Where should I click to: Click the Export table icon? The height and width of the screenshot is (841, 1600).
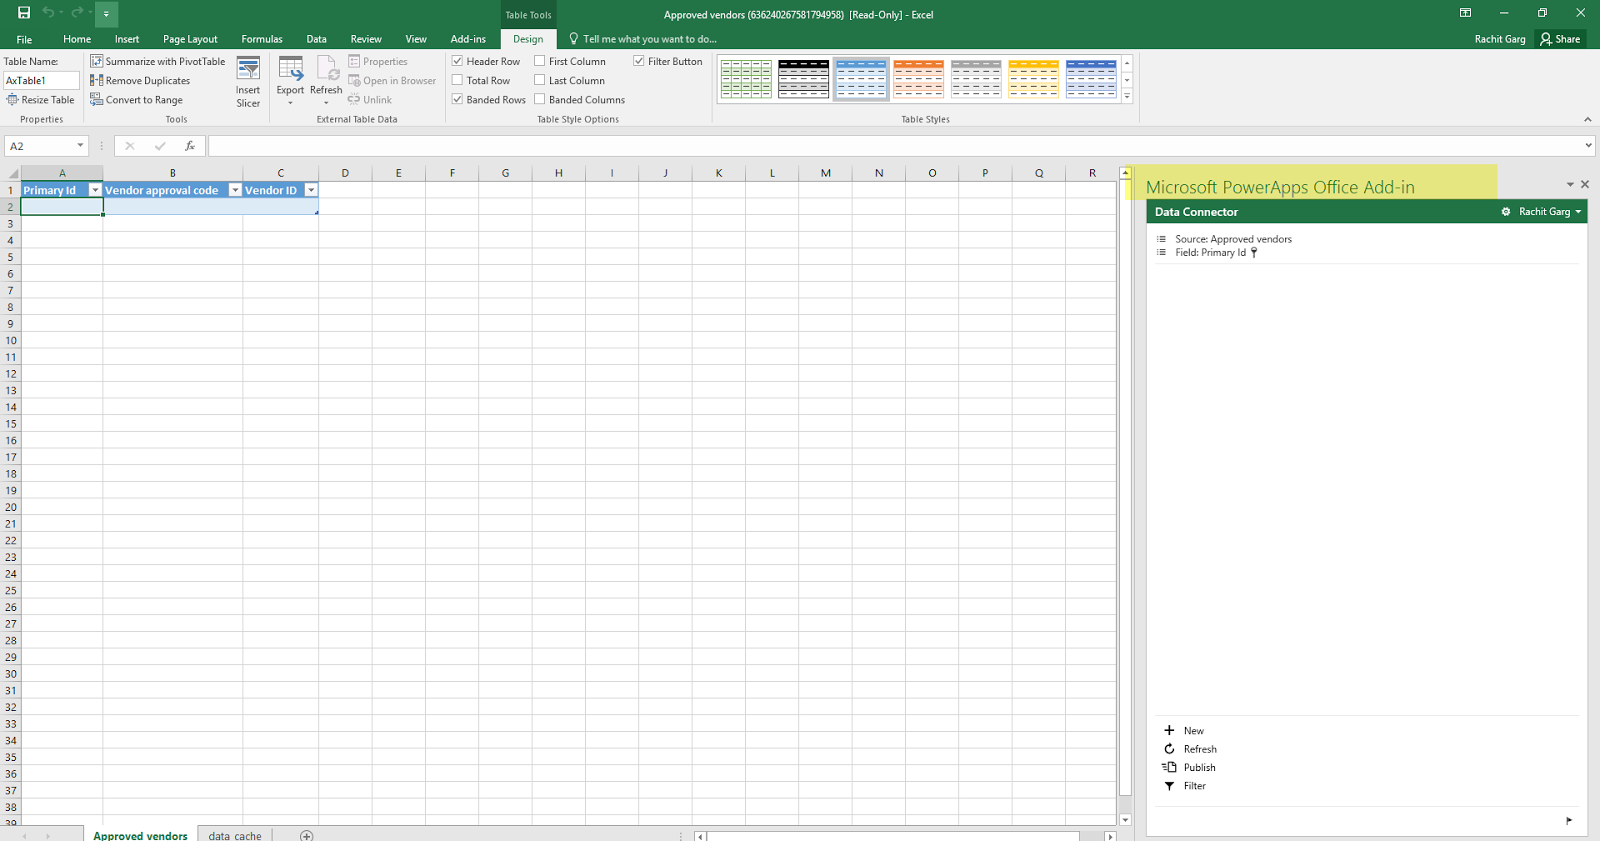(290, 70)
